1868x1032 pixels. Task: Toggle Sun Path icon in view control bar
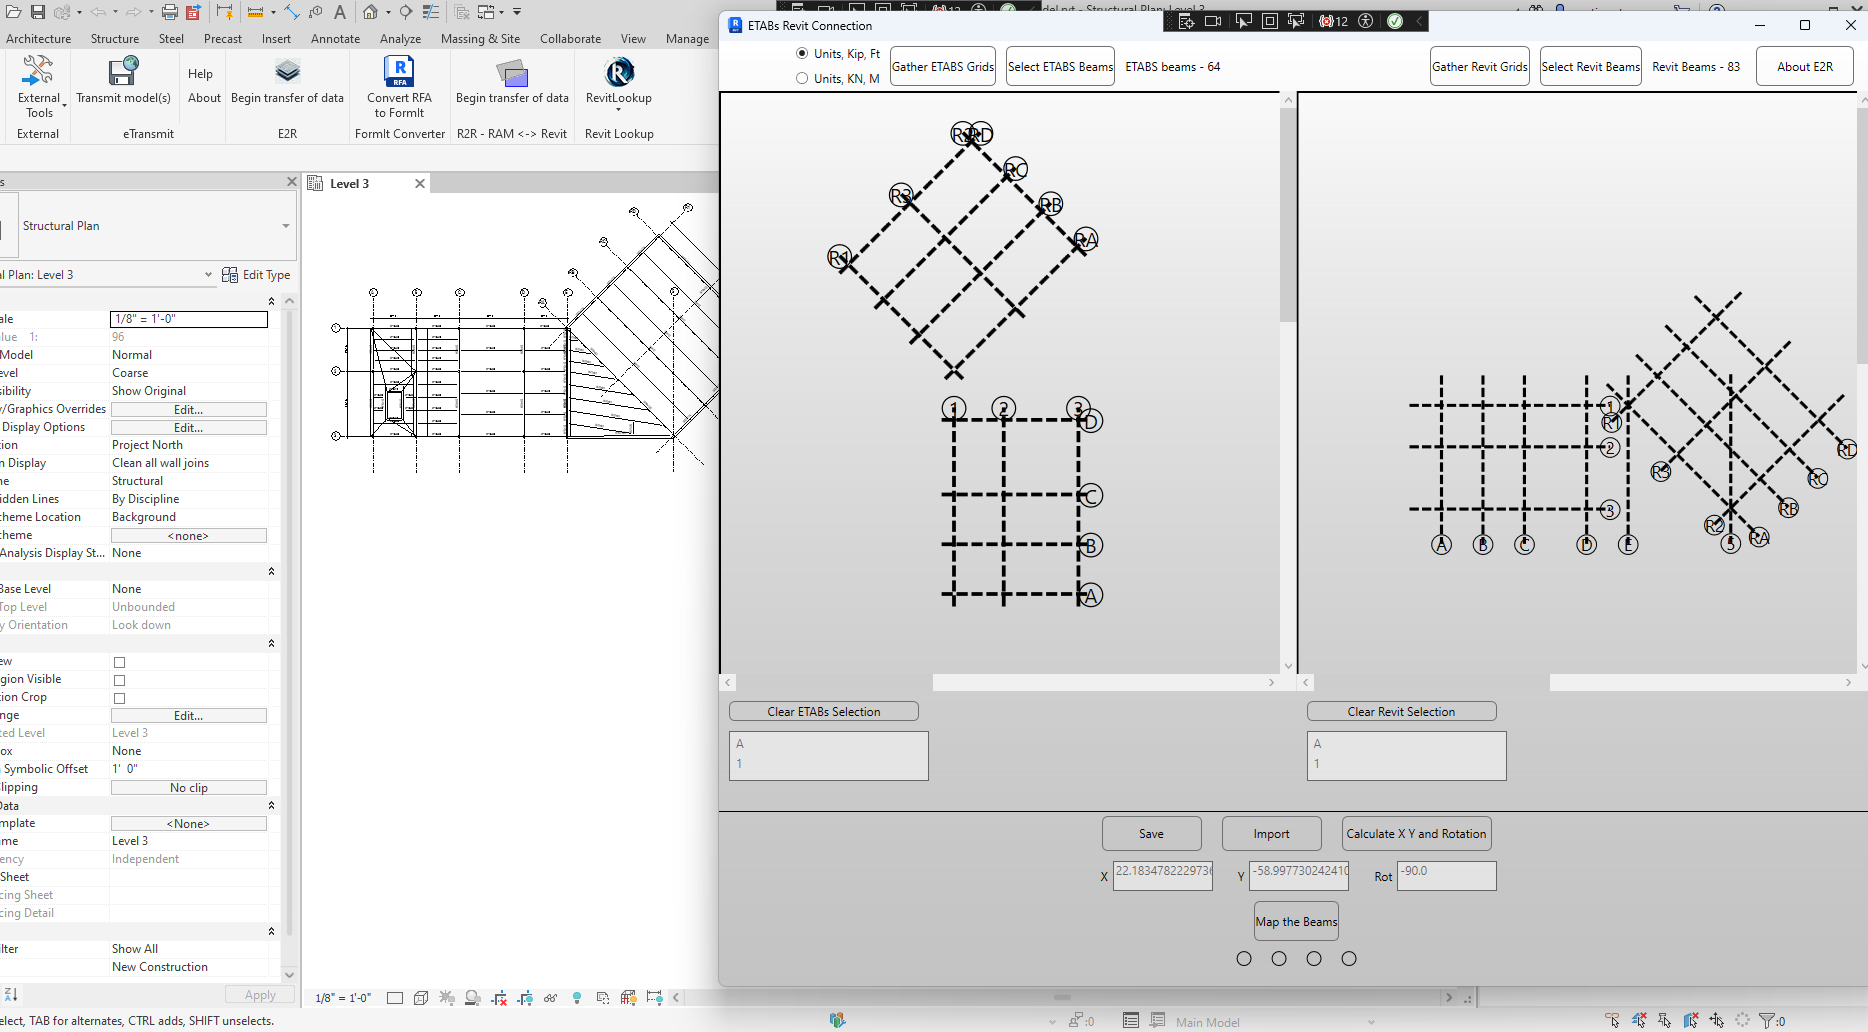click(x=447, y=998)
